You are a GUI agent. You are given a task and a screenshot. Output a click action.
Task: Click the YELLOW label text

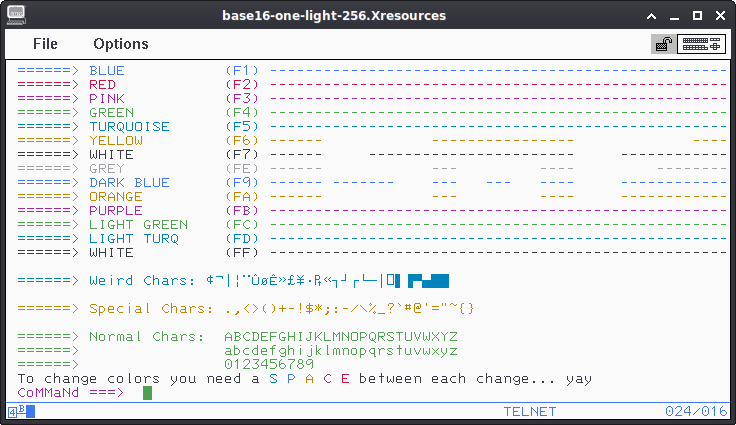[x=116, y=140]
